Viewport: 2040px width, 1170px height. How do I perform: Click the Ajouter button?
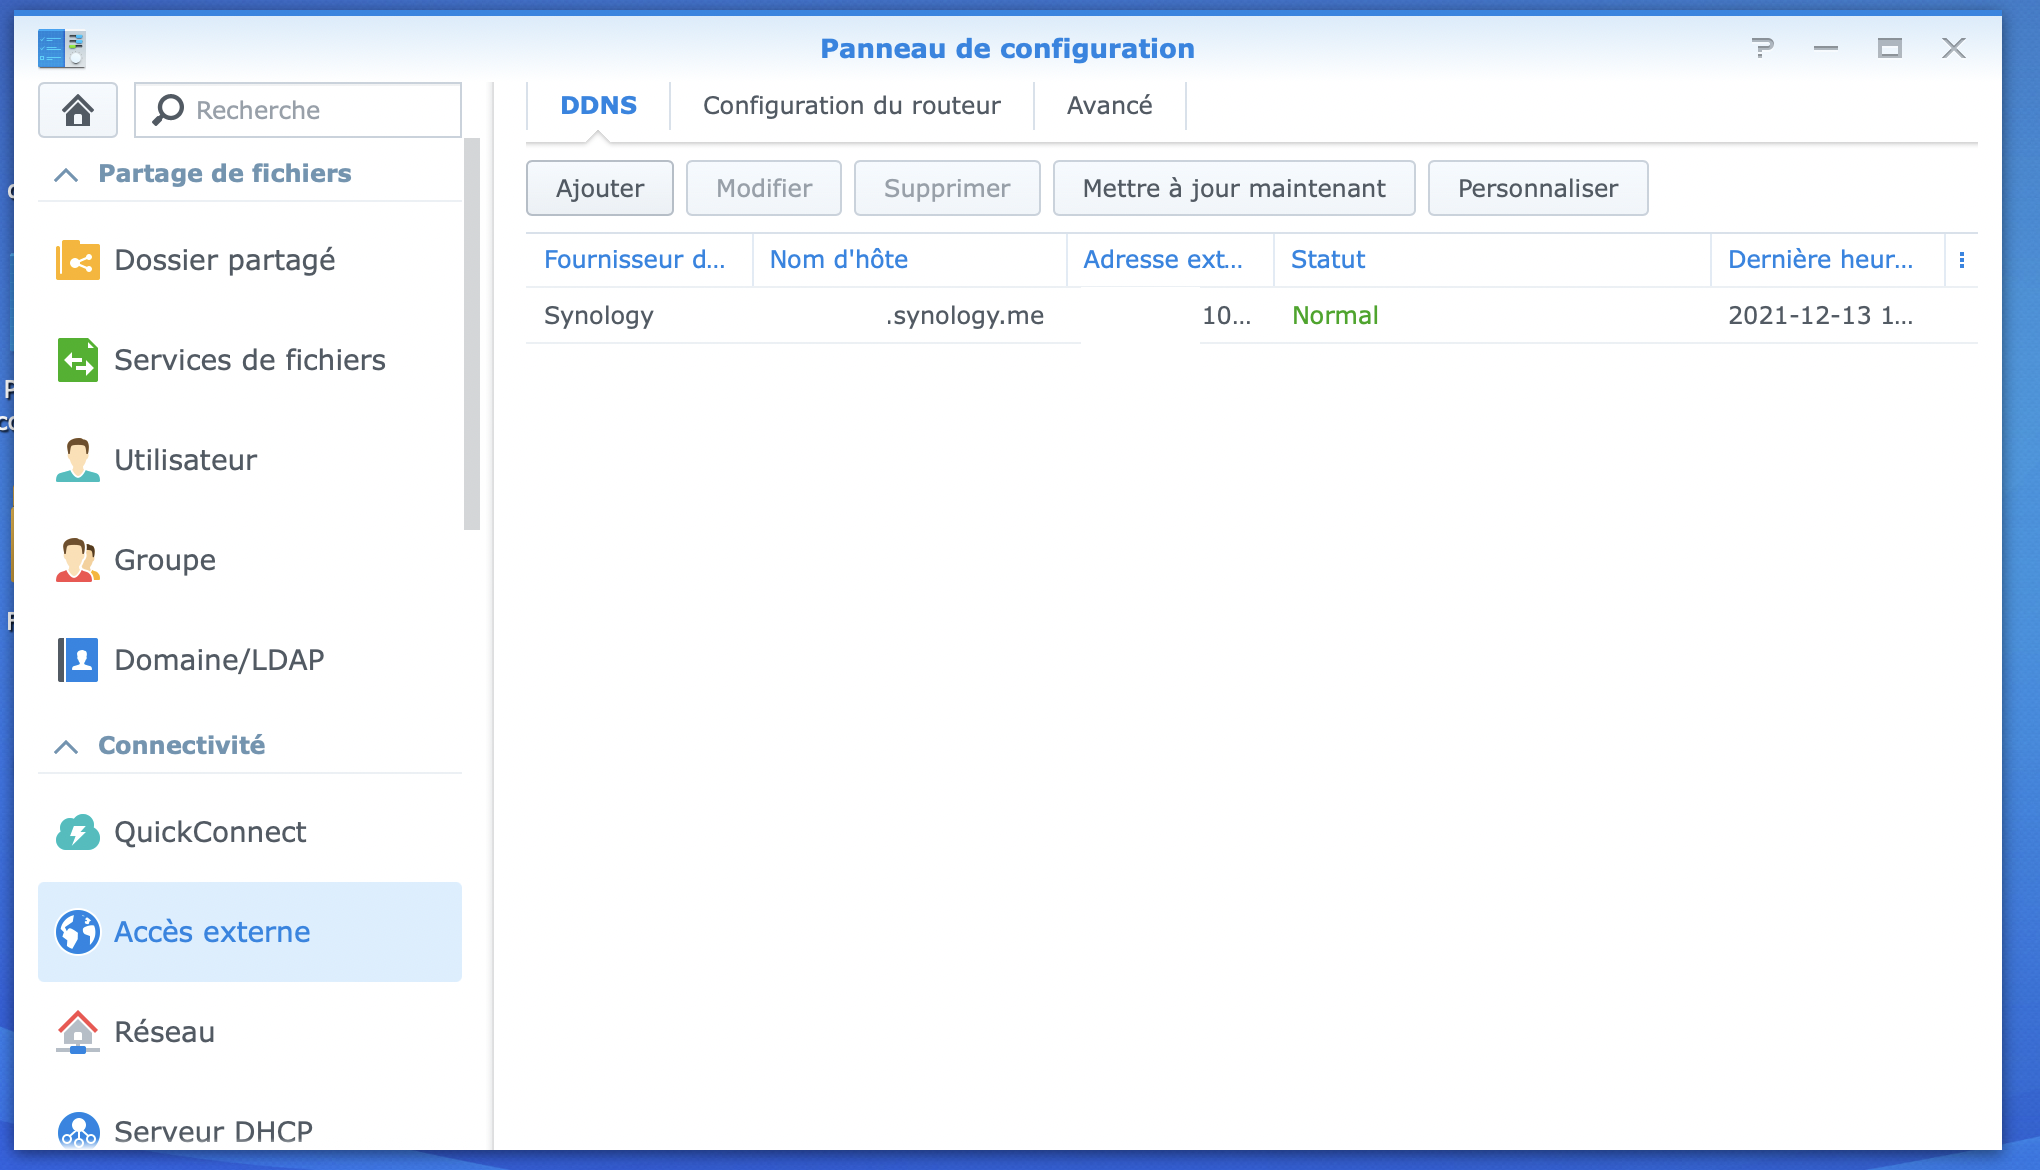[x=600, y=189]
